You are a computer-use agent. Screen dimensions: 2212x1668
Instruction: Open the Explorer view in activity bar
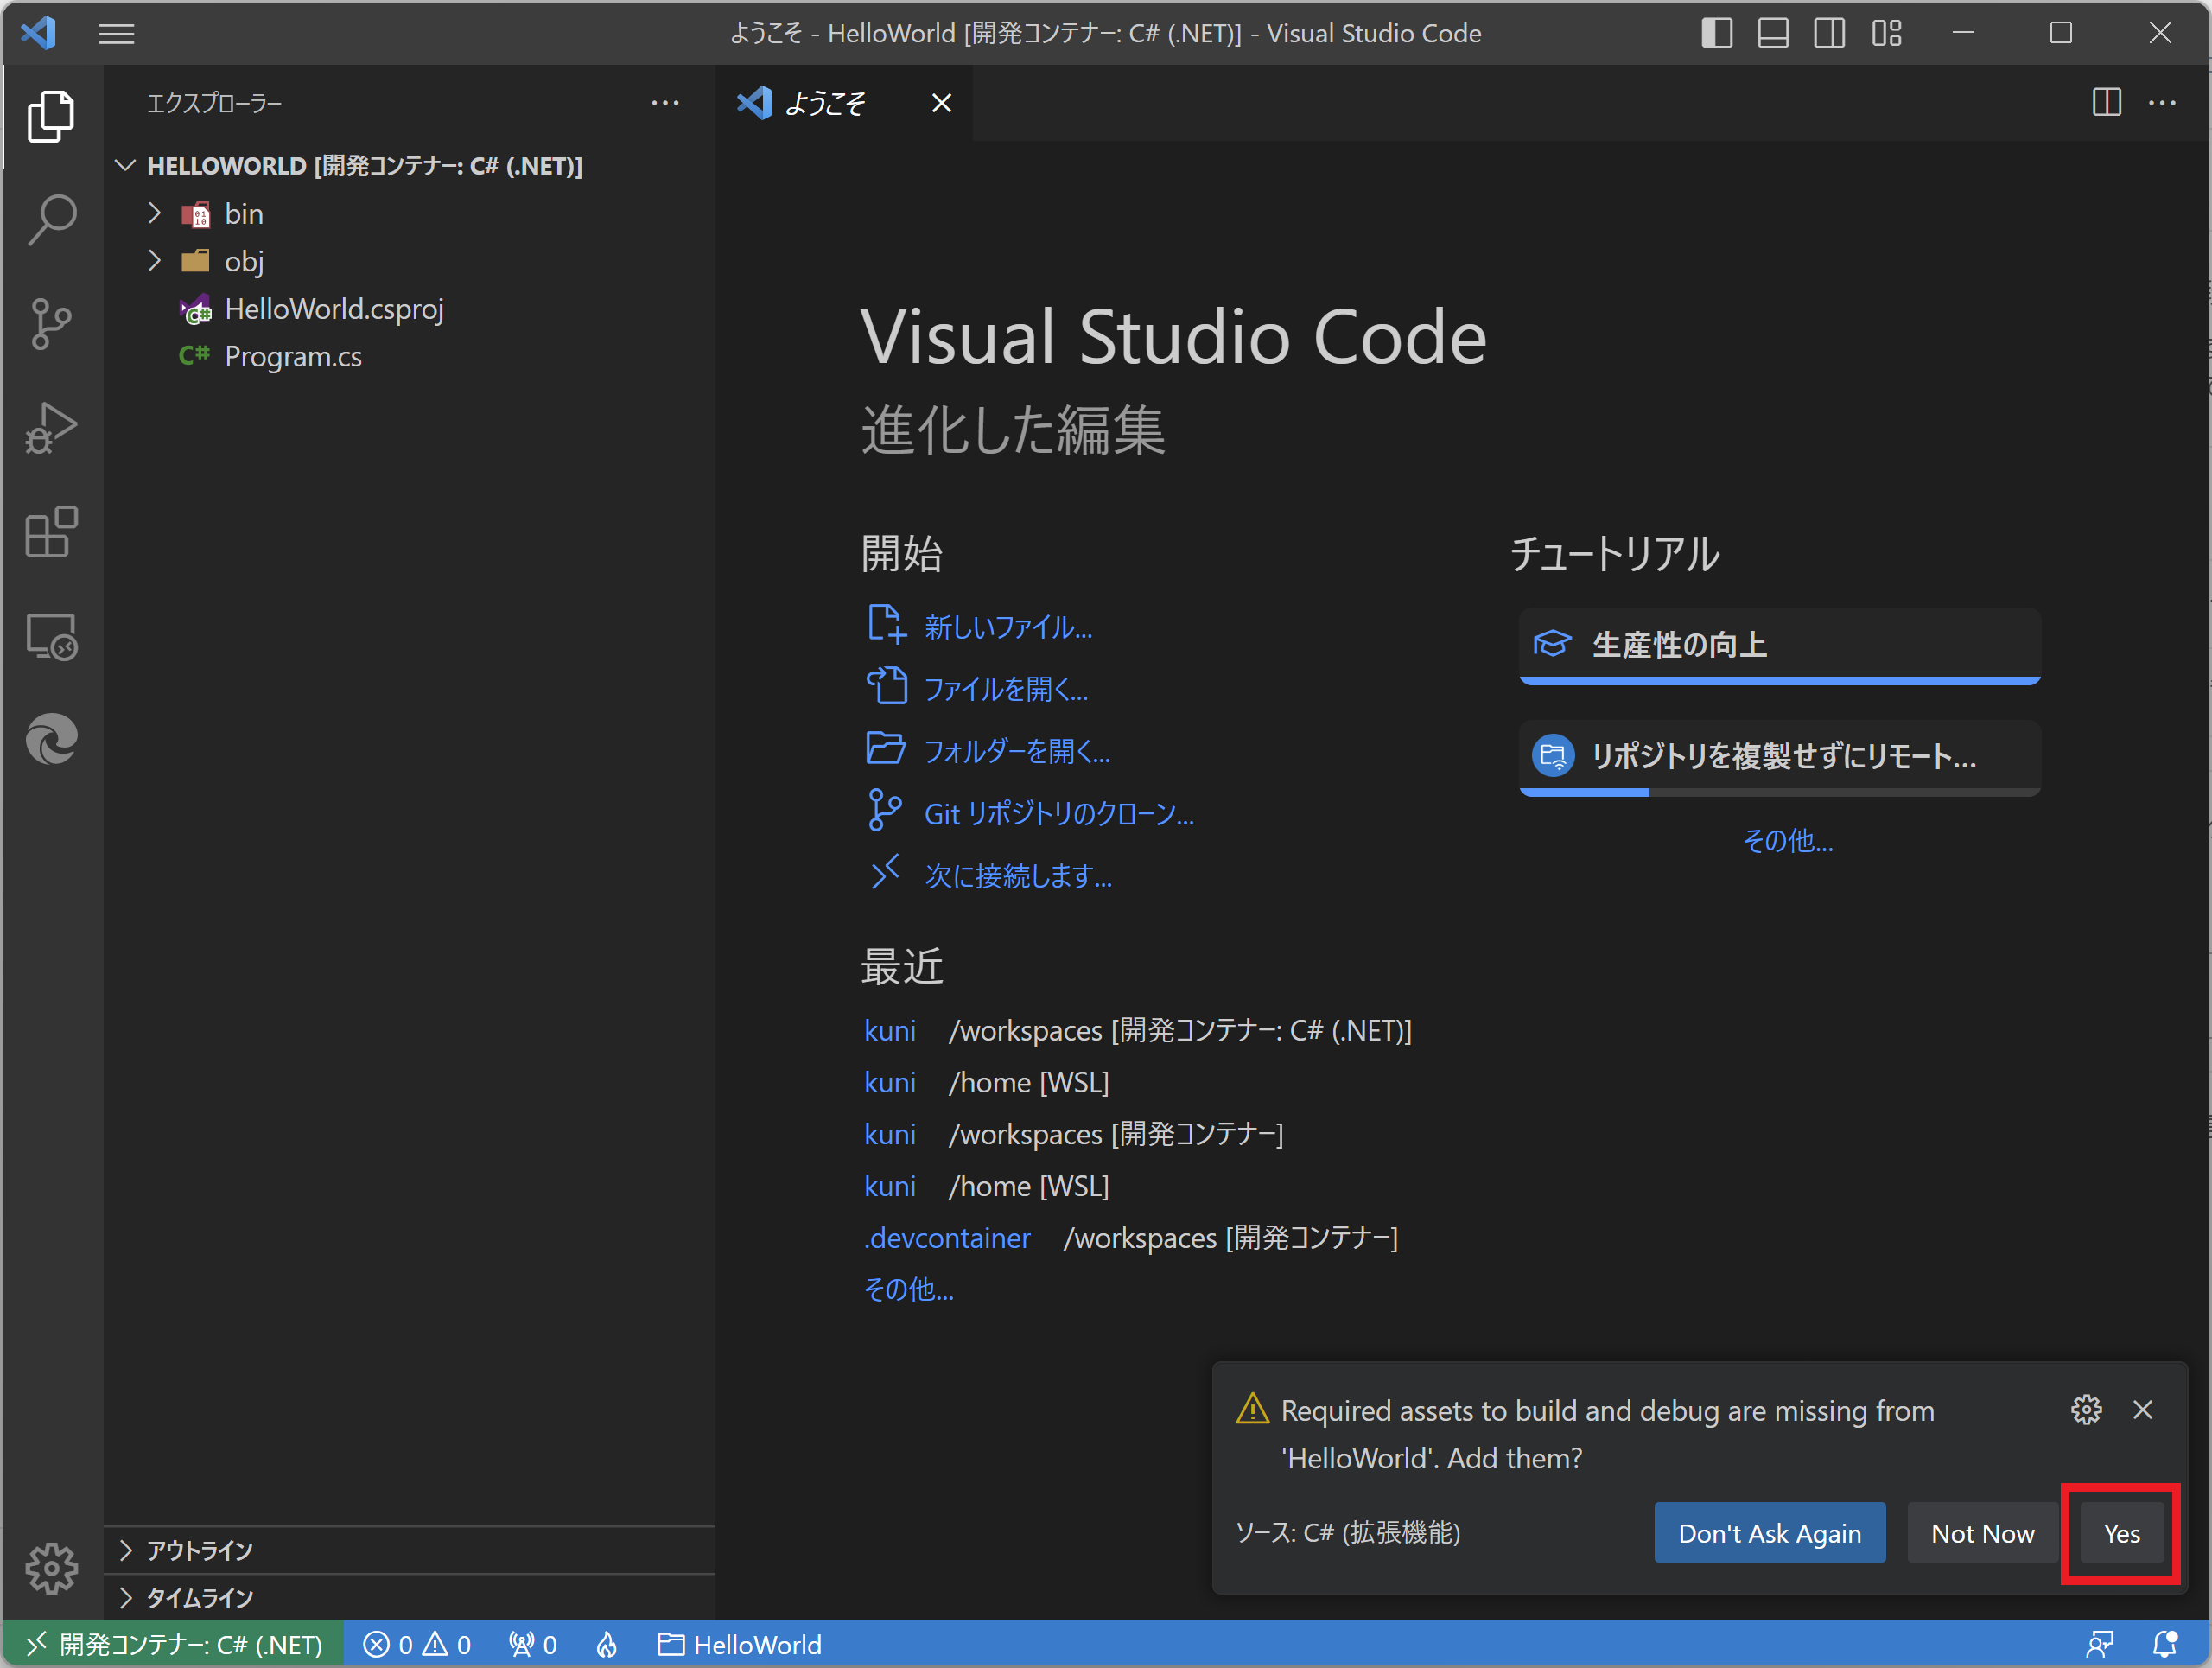pos(51,116)
